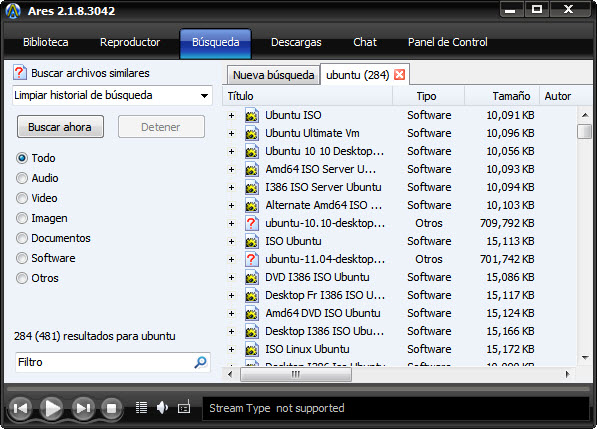This screenshot has width=597, height=429.
Task: Click the Detener button
Action: coord(161,127)
